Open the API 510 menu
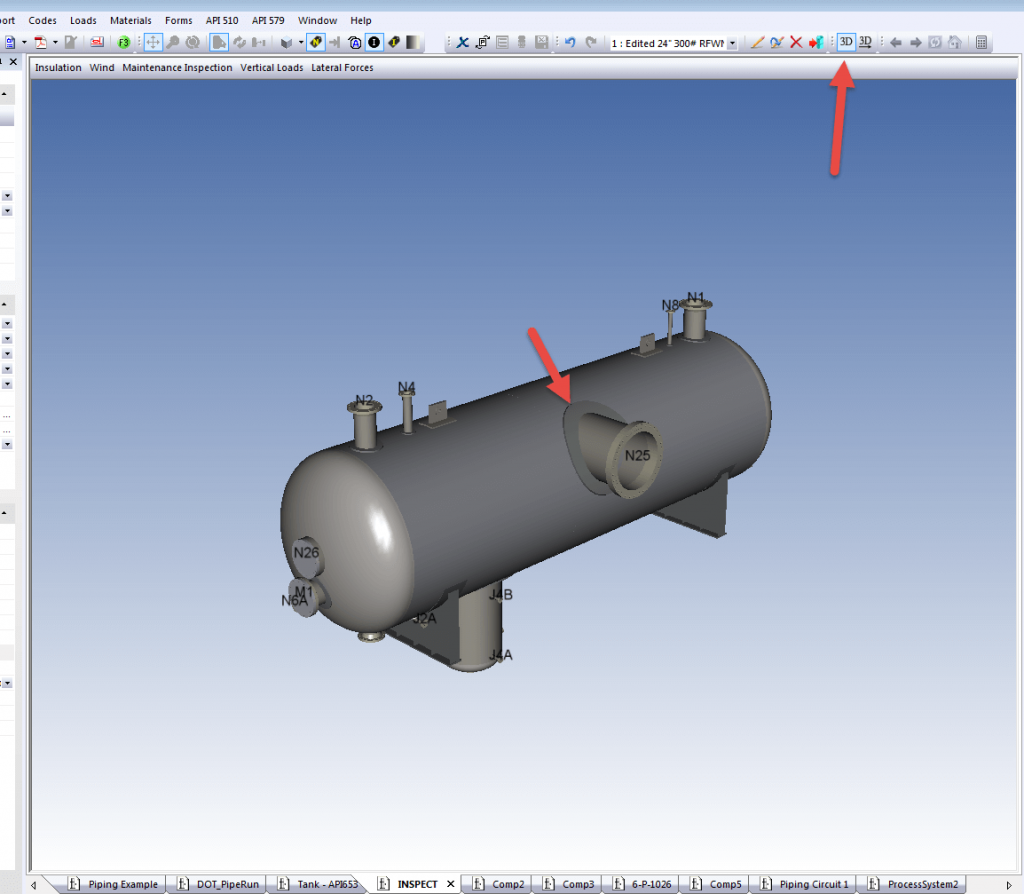 [221, 20]
